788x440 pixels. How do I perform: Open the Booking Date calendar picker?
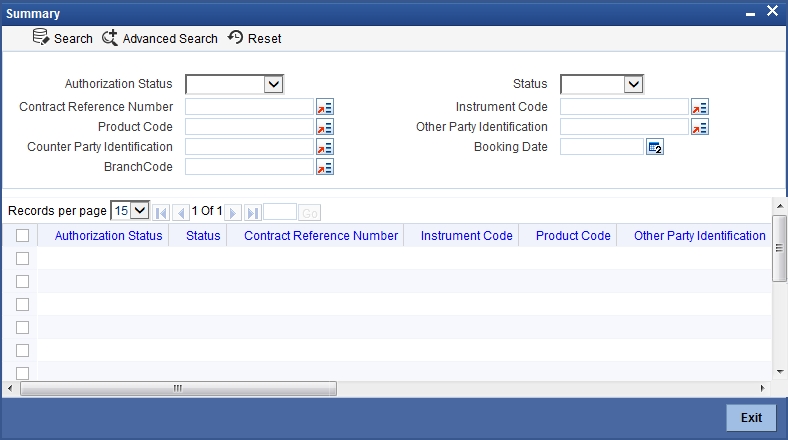click(655, 147)
